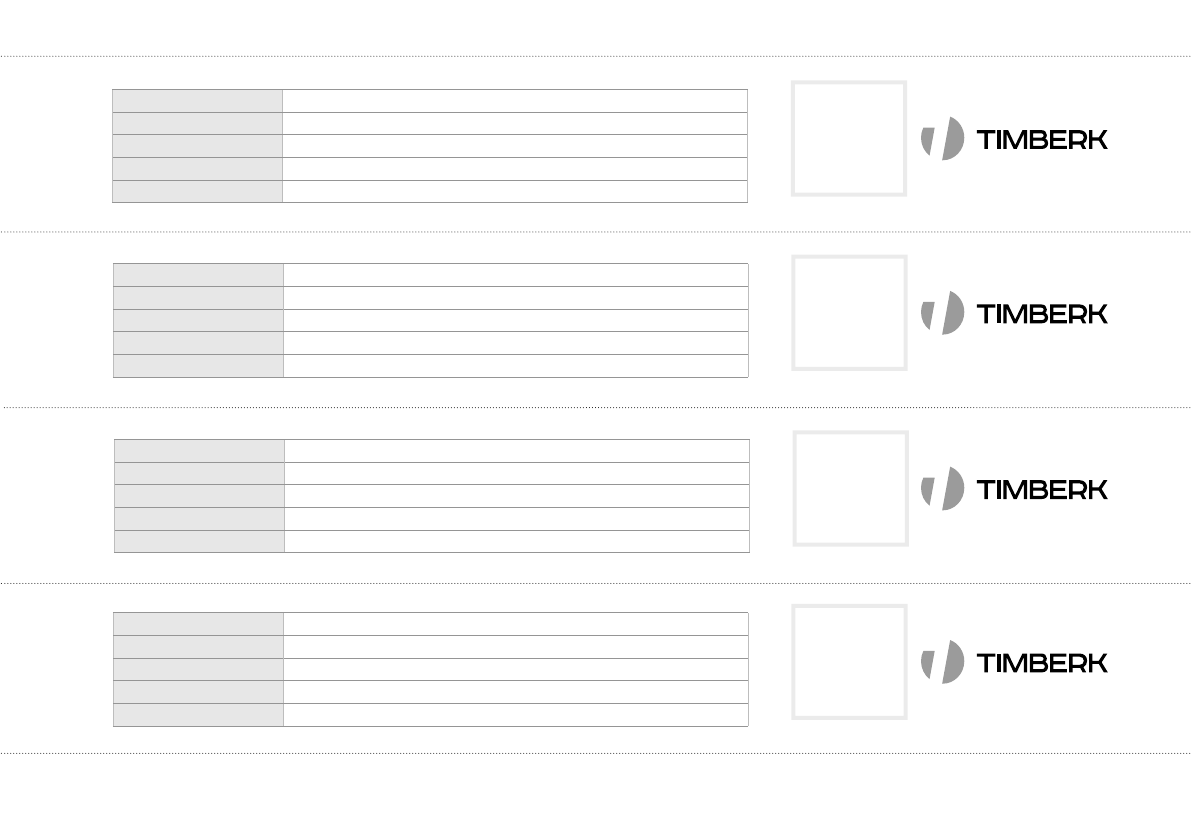Click the Timberk logo icon in the second coupon
The image size is (1191, 839).
click(943, 312)
